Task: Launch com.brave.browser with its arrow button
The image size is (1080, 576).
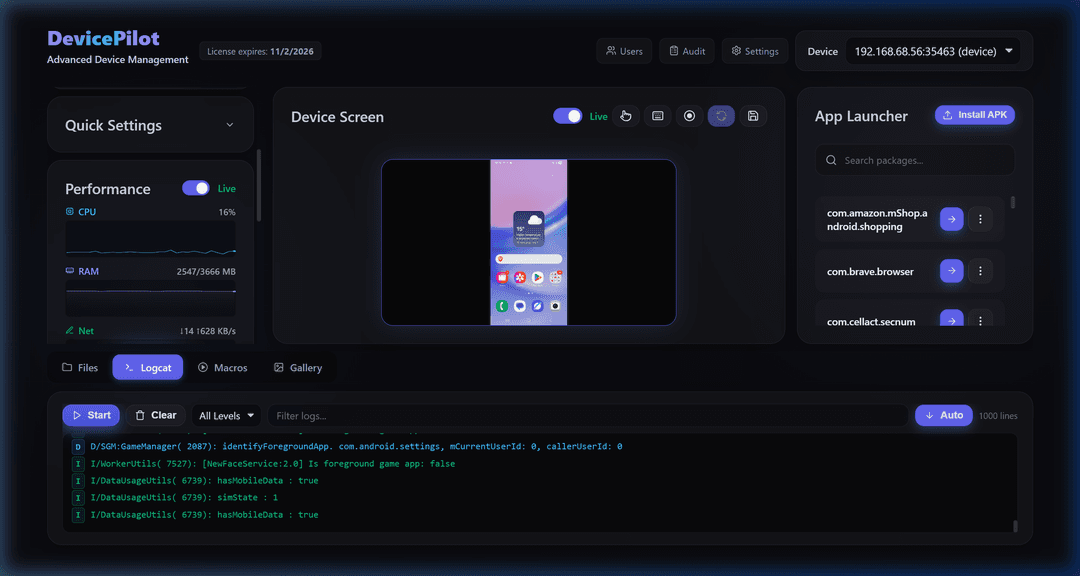Action: tap(951, 271)
